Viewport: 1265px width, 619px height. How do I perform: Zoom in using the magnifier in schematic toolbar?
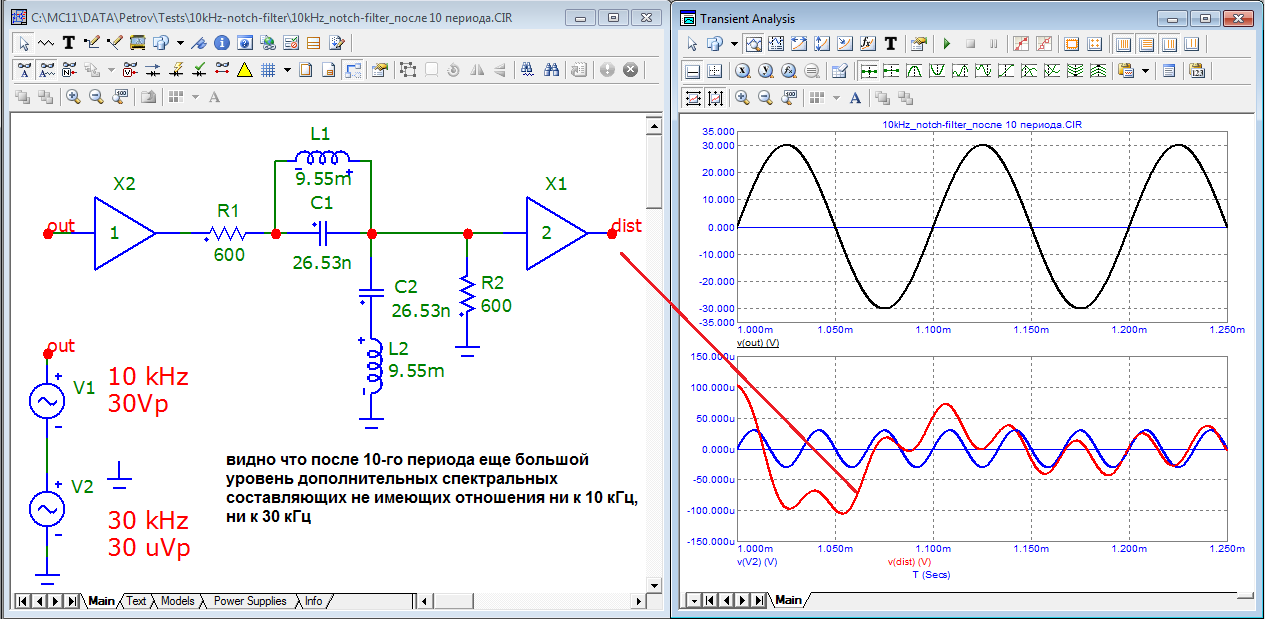[73, 97]
